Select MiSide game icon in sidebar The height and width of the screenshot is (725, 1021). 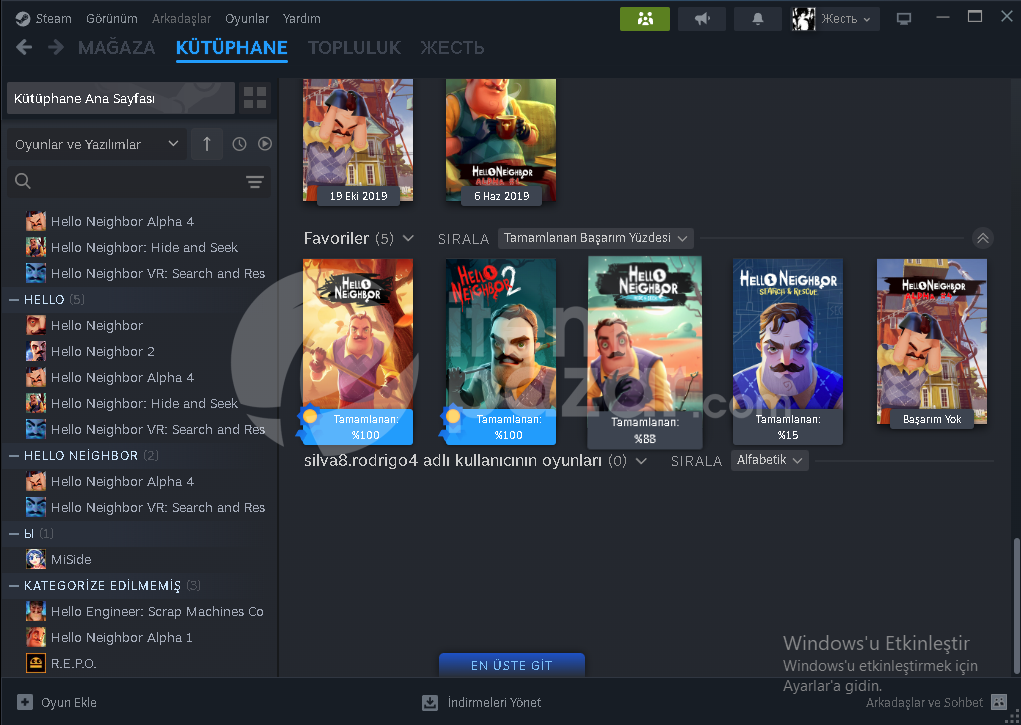(36, 559)
